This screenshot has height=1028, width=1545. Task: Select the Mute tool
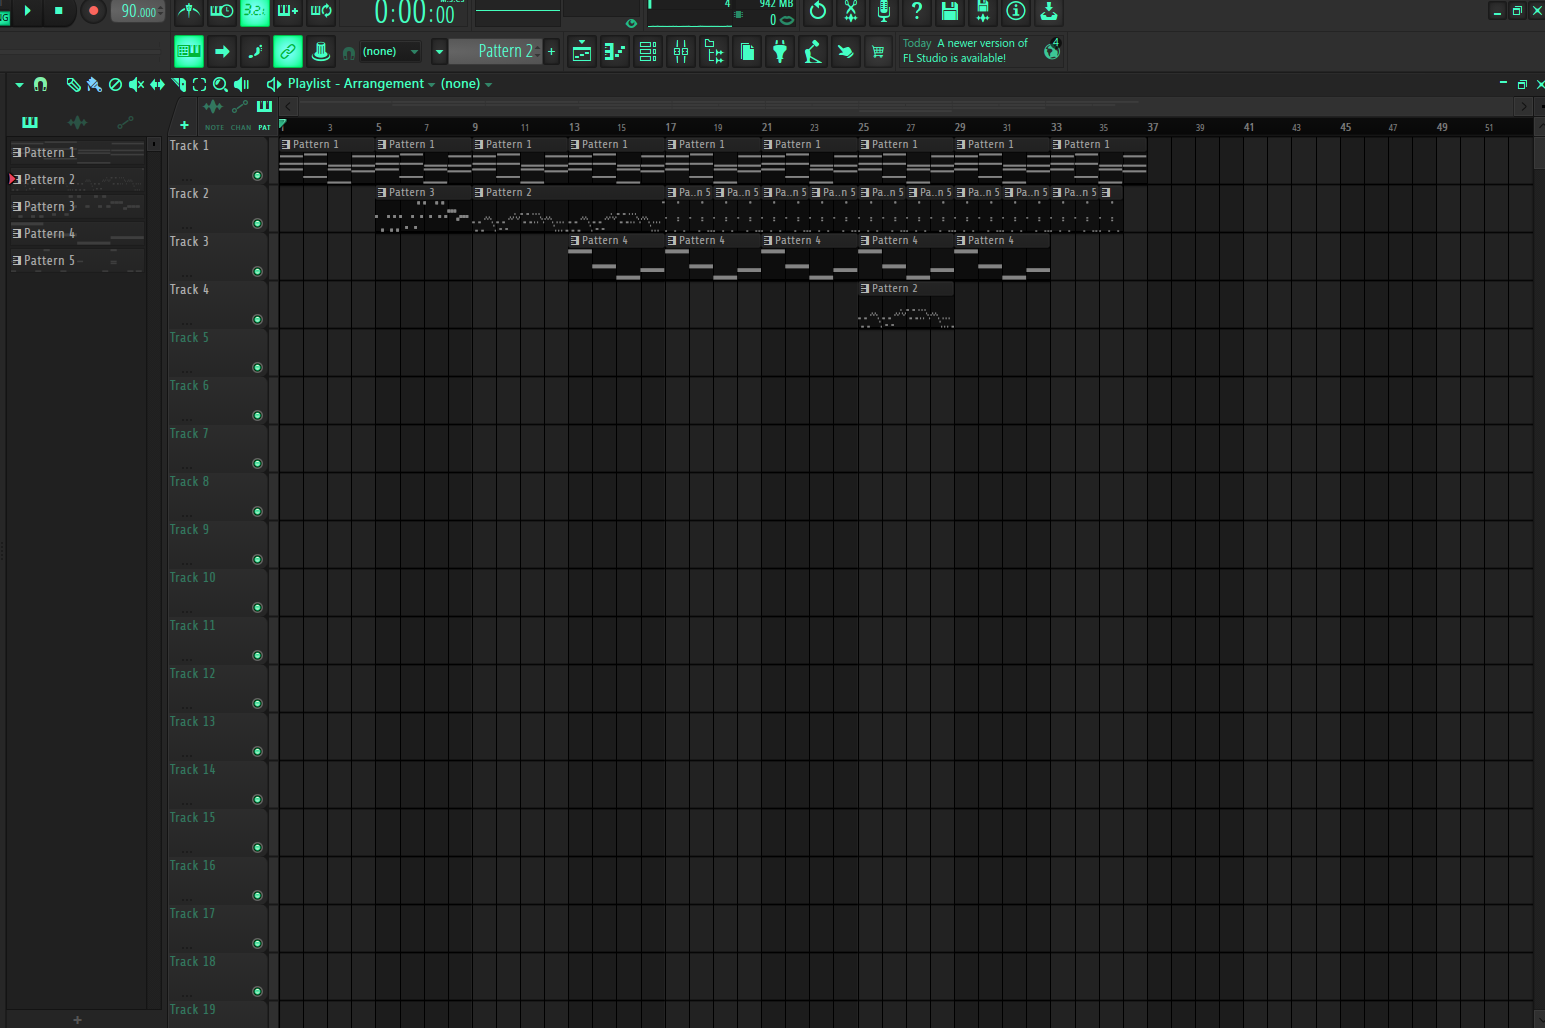coord(136,85)
